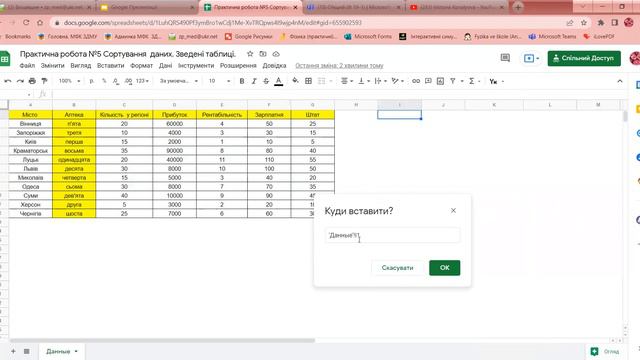Open a new browser tab
The image size is (640, 360).
pos(518,7)
